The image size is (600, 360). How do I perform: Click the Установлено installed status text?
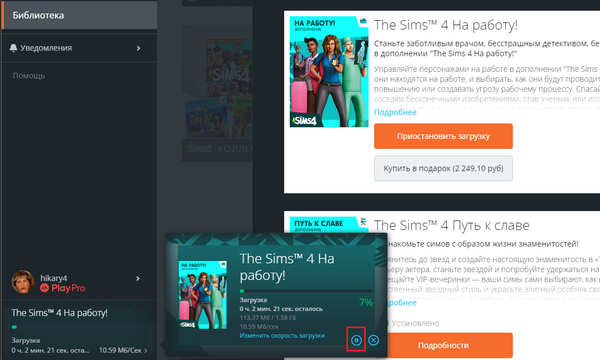point(415,323)
